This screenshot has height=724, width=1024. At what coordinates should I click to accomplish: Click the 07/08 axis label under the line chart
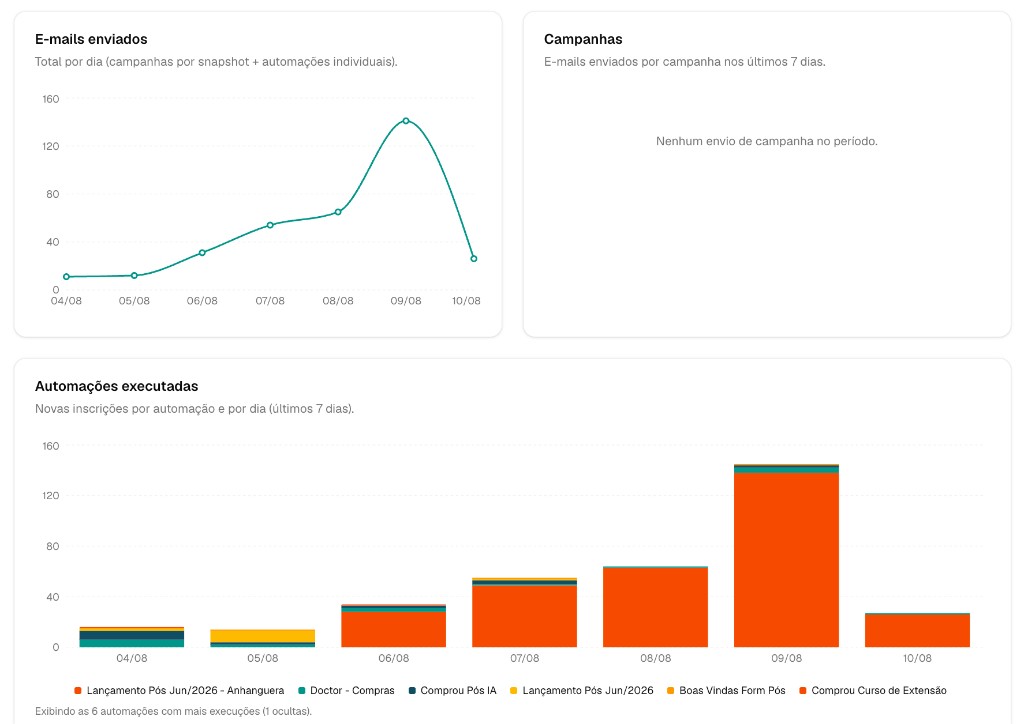(x=270, y=301)
